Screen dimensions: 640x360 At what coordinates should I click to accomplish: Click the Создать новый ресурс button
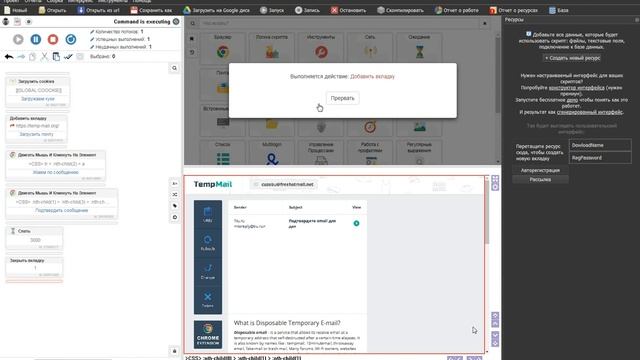pos(572,58)
